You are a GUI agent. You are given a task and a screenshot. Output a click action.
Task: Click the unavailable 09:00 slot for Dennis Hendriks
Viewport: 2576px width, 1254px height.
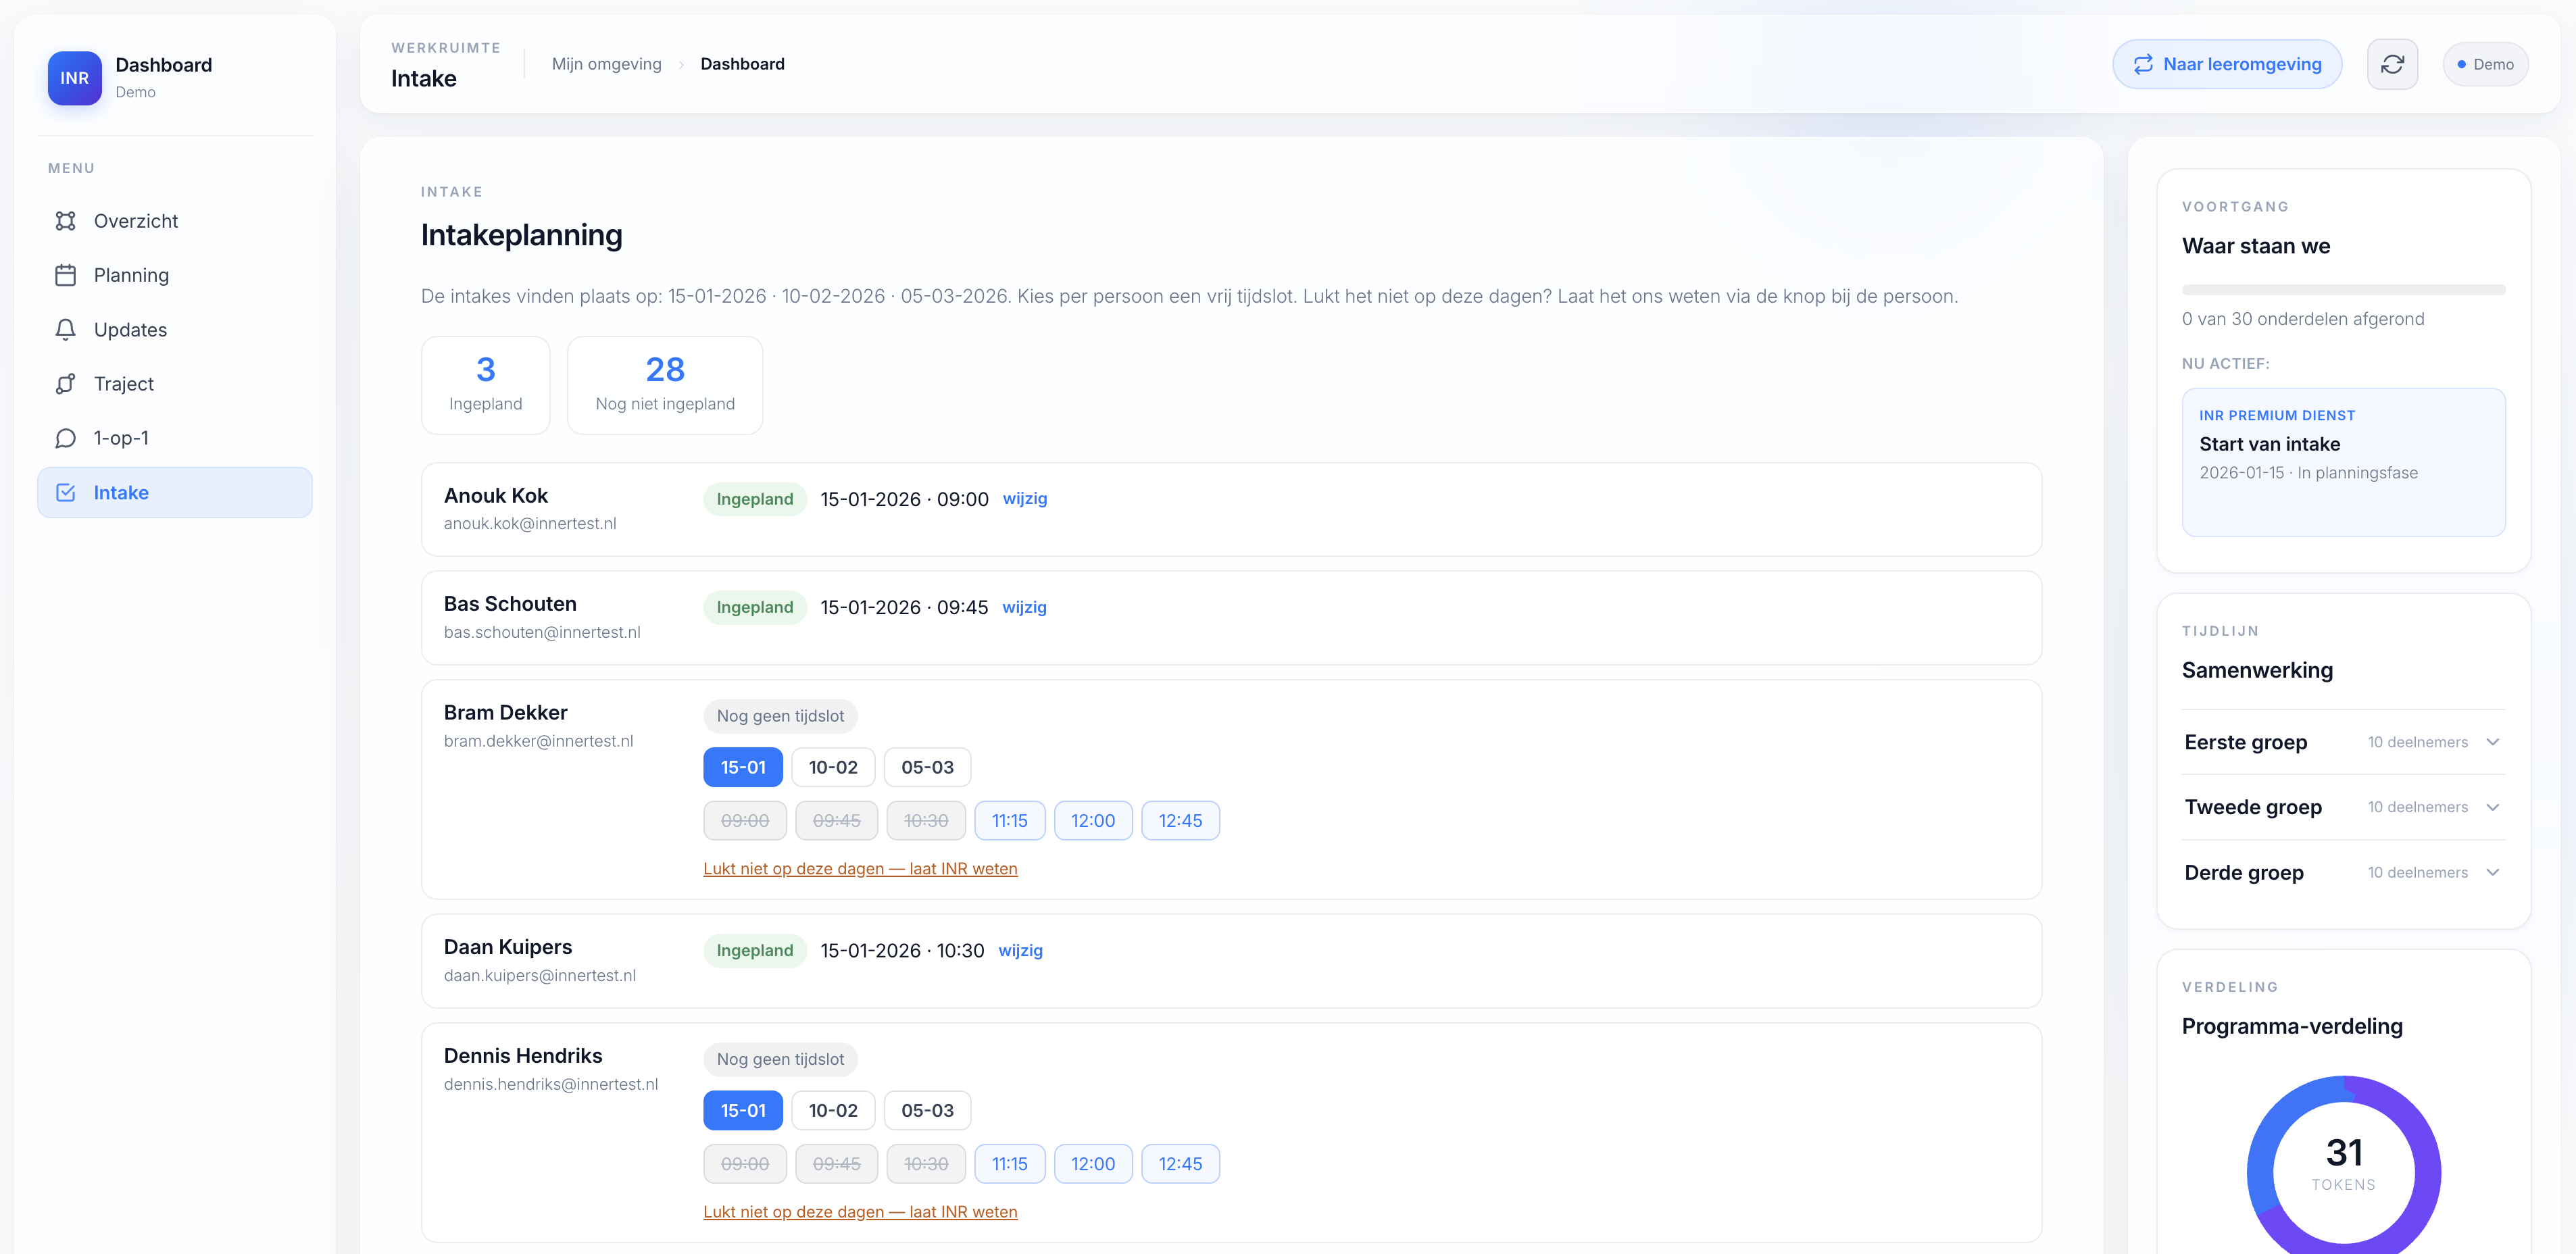(745, 1164)
